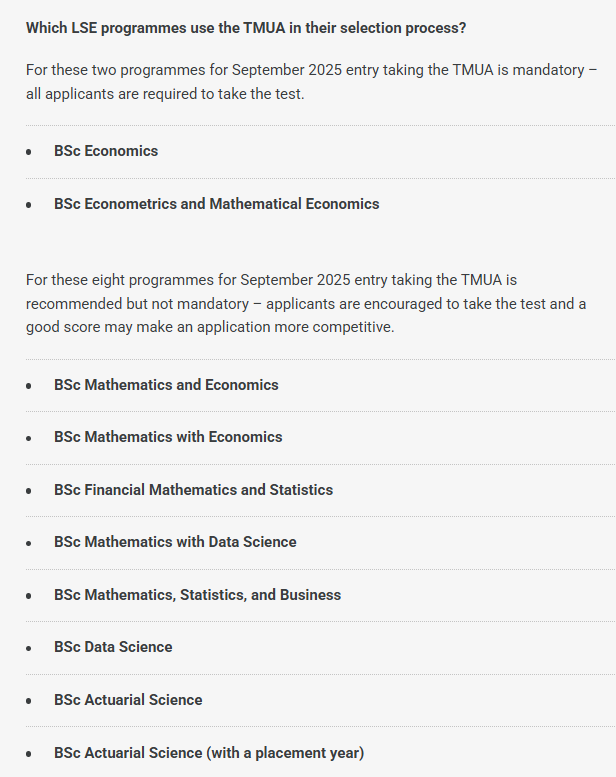Click the bullet beside BSc Mathematics with Data Science
The width and height of the screenshot is (616, 777).
(29, 543)
